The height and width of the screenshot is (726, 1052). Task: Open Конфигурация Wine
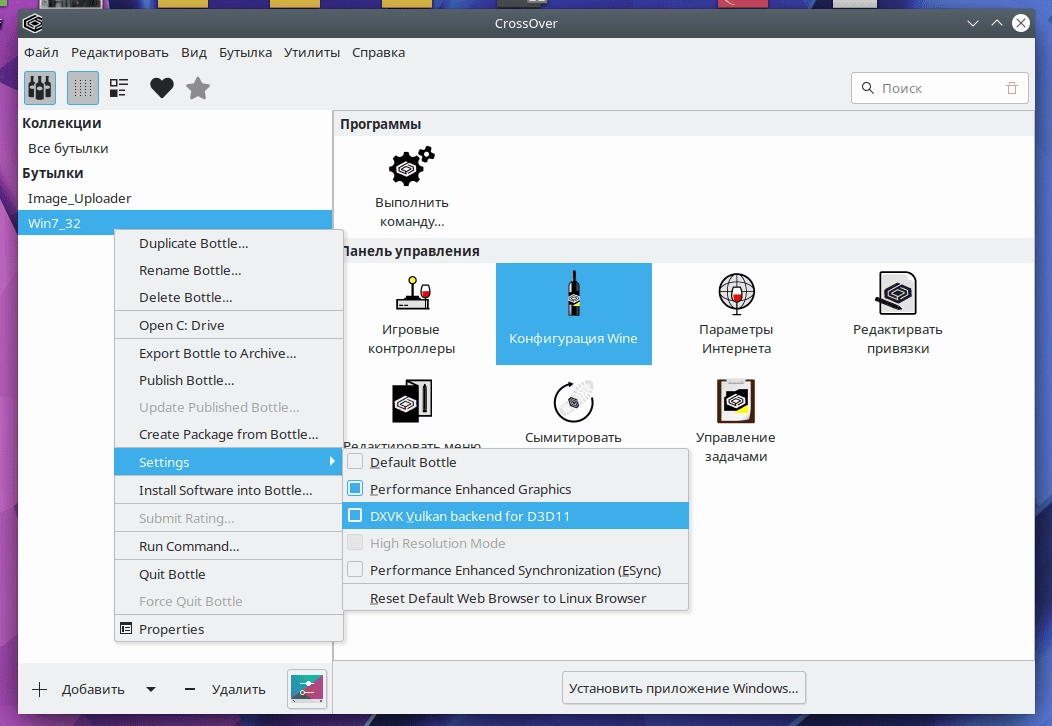[x=574, y=314]
